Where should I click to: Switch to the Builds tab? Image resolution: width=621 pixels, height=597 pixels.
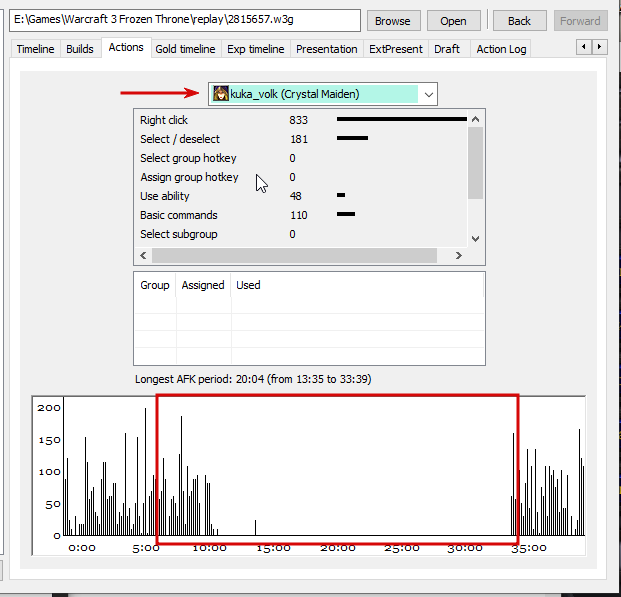[x=80, y=49]
